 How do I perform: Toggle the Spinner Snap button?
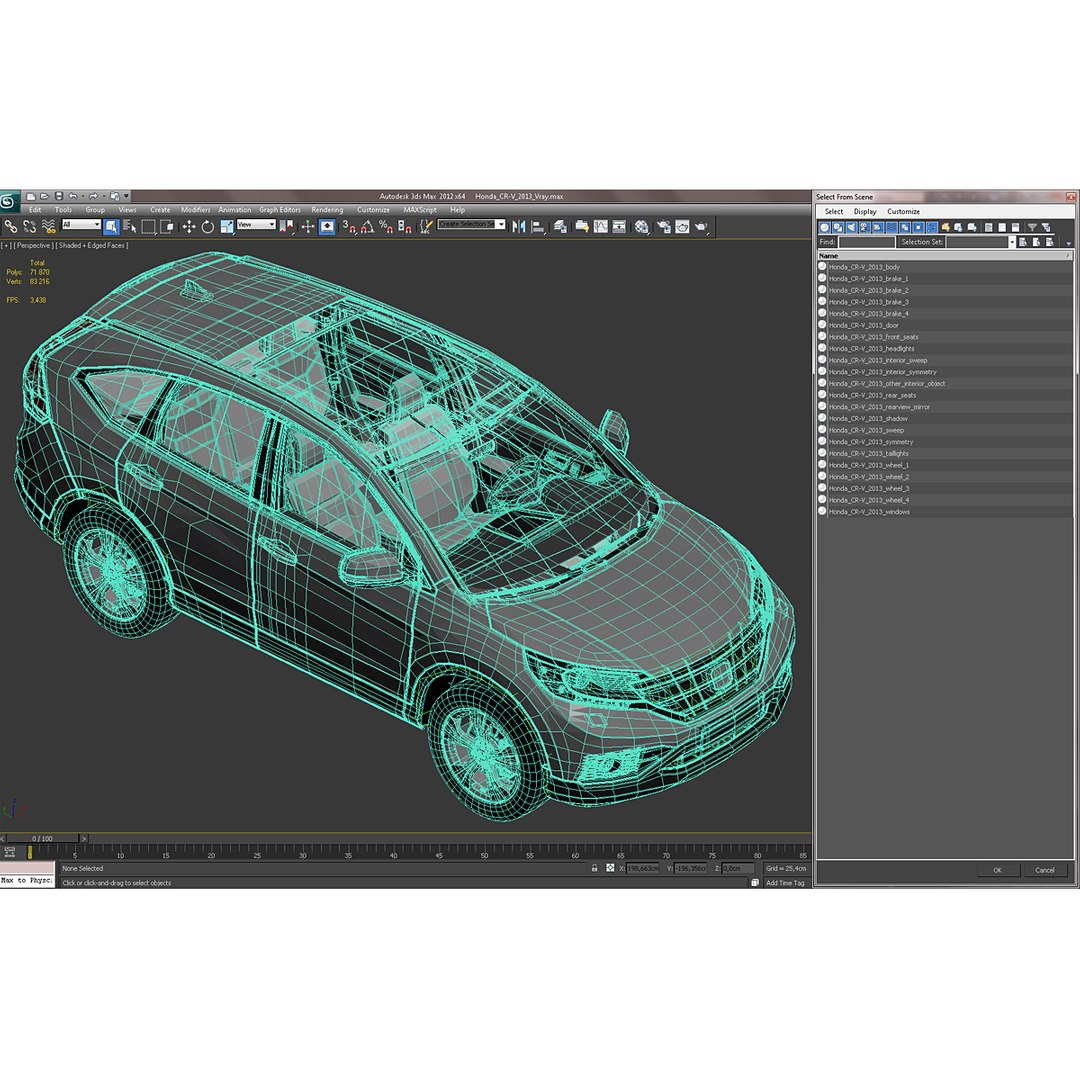point(405,226)
